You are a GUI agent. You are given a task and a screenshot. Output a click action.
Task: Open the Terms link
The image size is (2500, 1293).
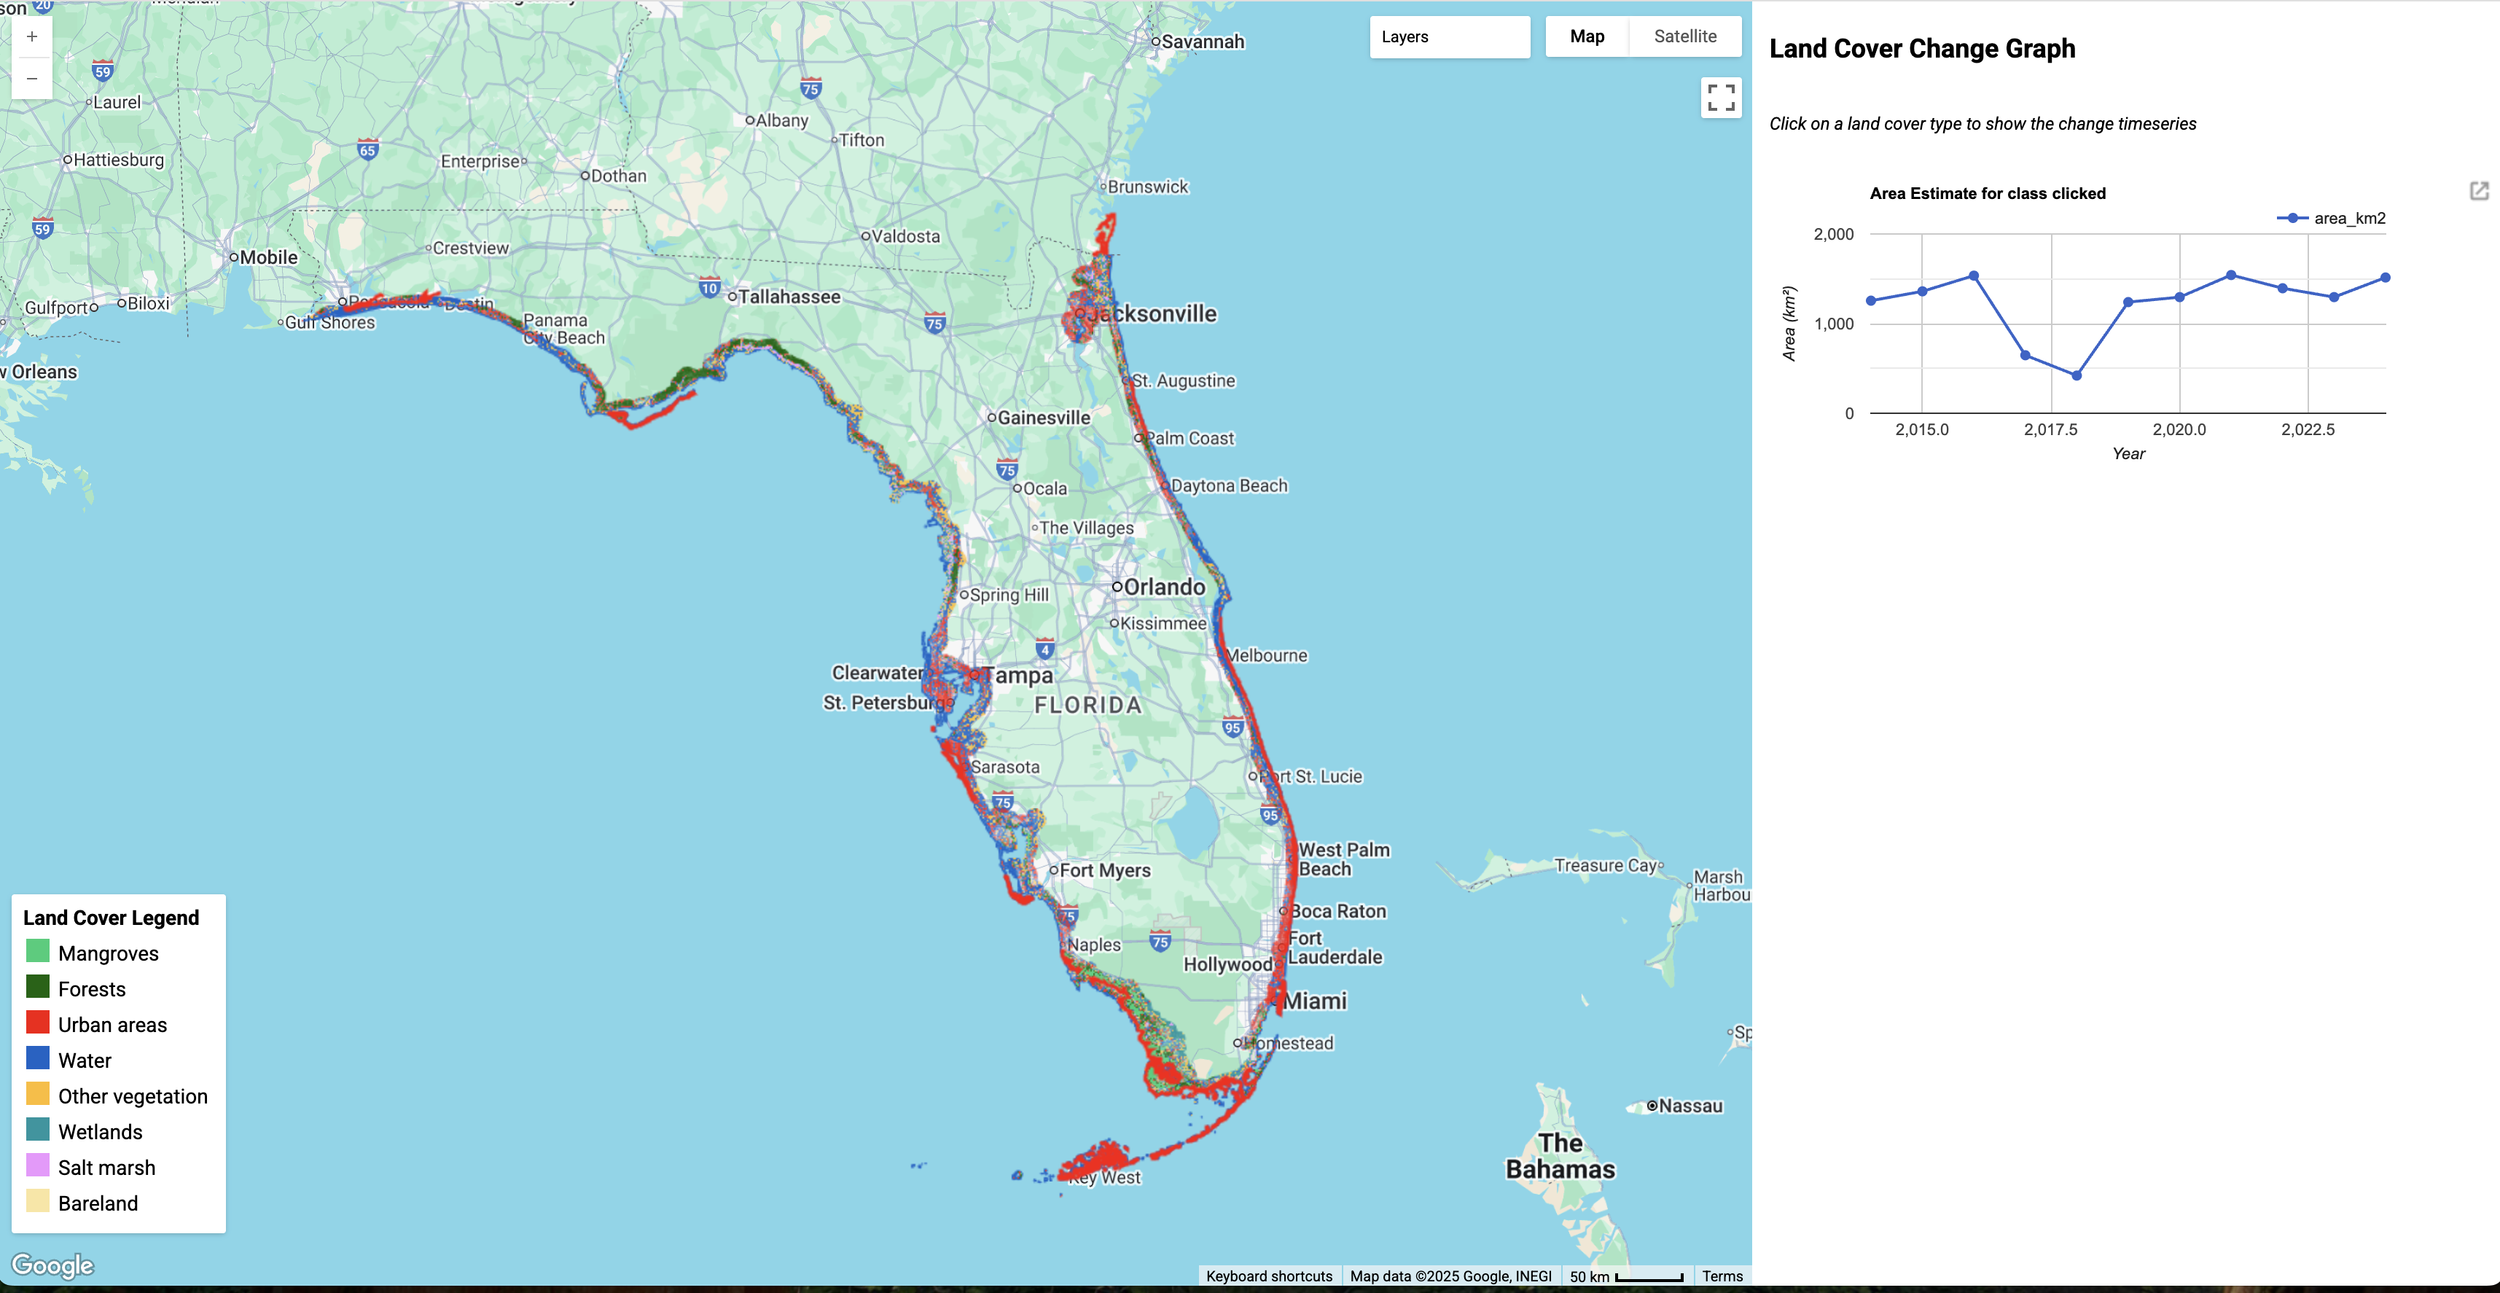[1722, 1276]
